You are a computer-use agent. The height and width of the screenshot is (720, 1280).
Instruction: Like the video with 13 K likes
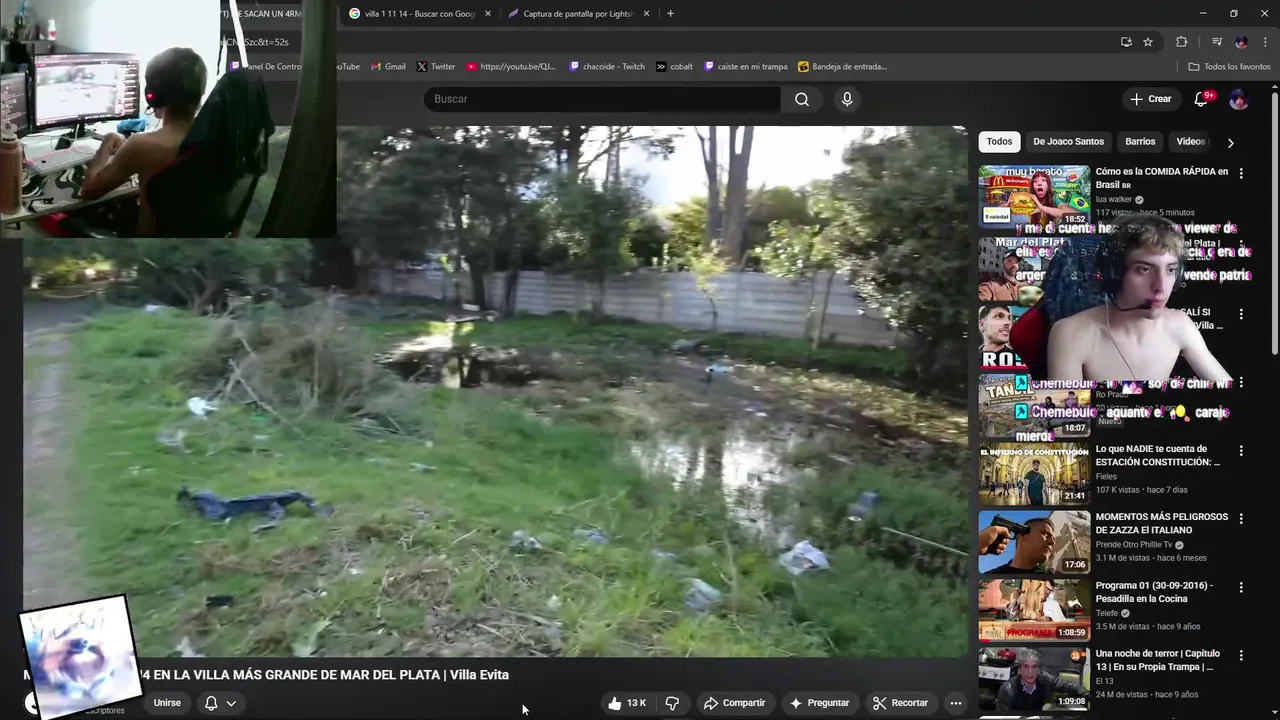[x=627, y=703]
